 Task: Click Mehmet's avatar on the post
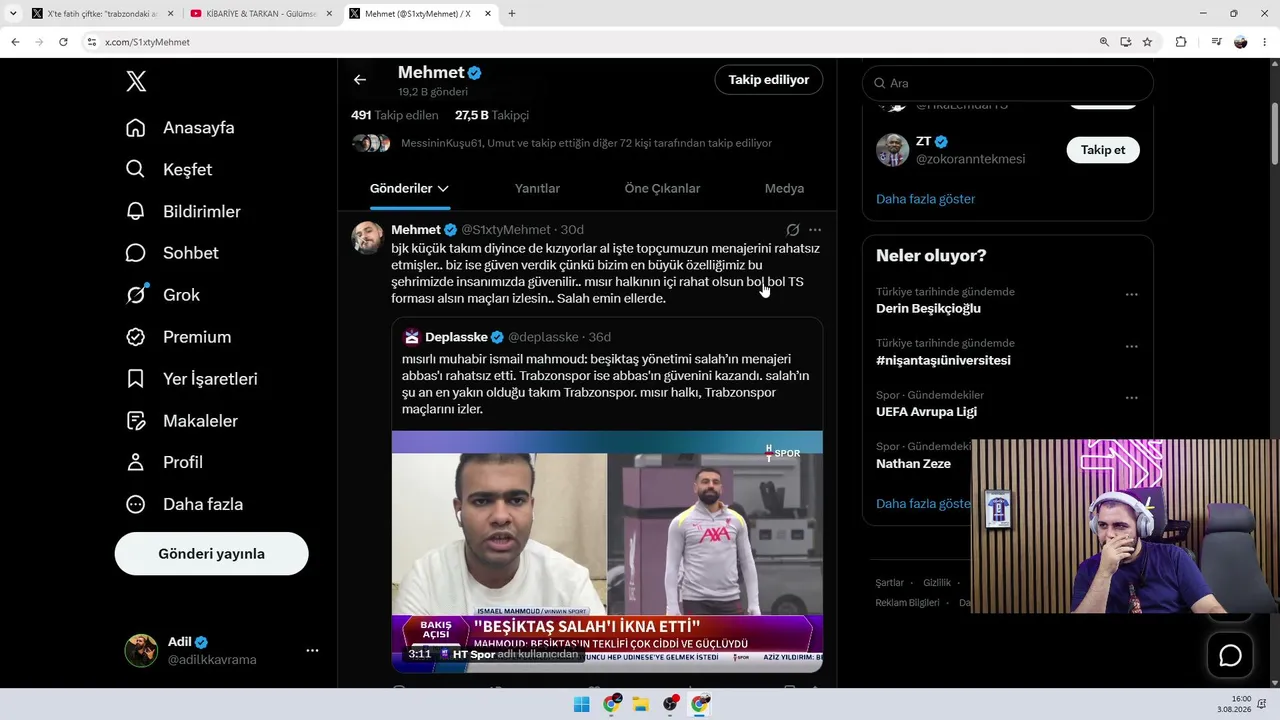[368, 238]
